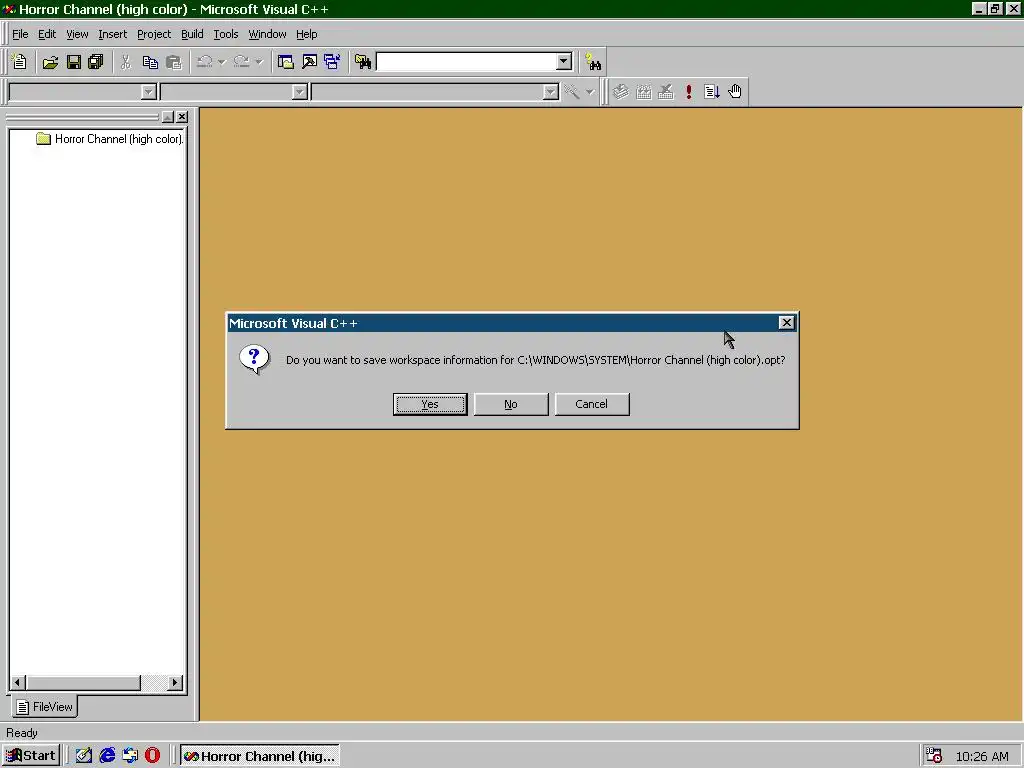
Task: Click the Cut scissors icon
Action: pos(126,62)
